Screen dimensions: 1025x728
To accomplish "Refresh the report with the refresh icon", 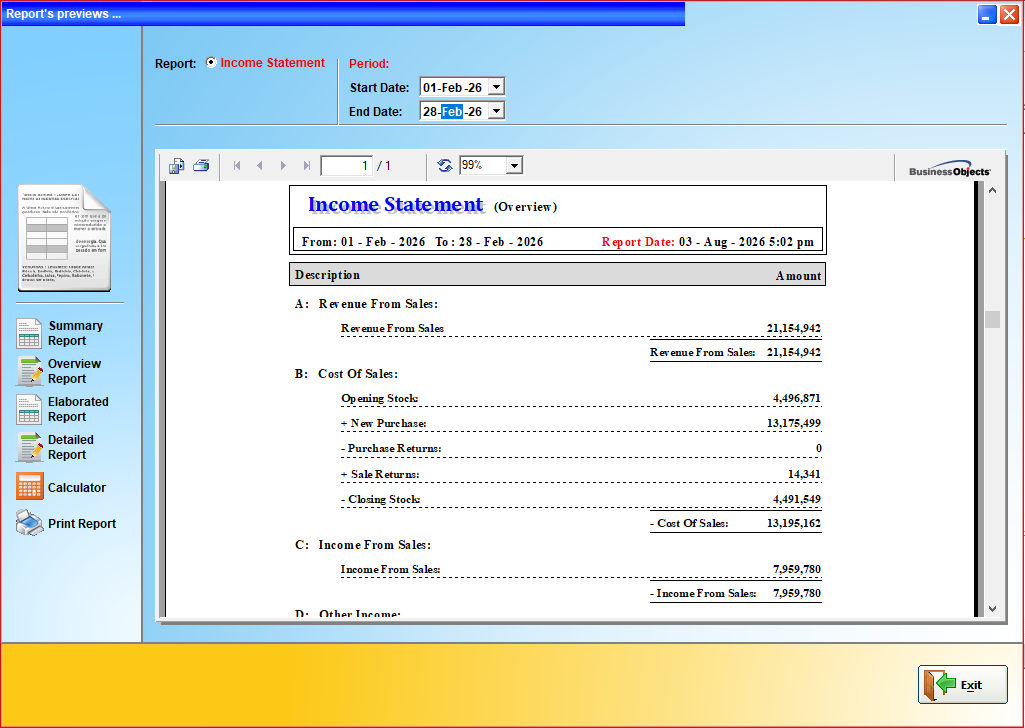I will pos(445,165).
